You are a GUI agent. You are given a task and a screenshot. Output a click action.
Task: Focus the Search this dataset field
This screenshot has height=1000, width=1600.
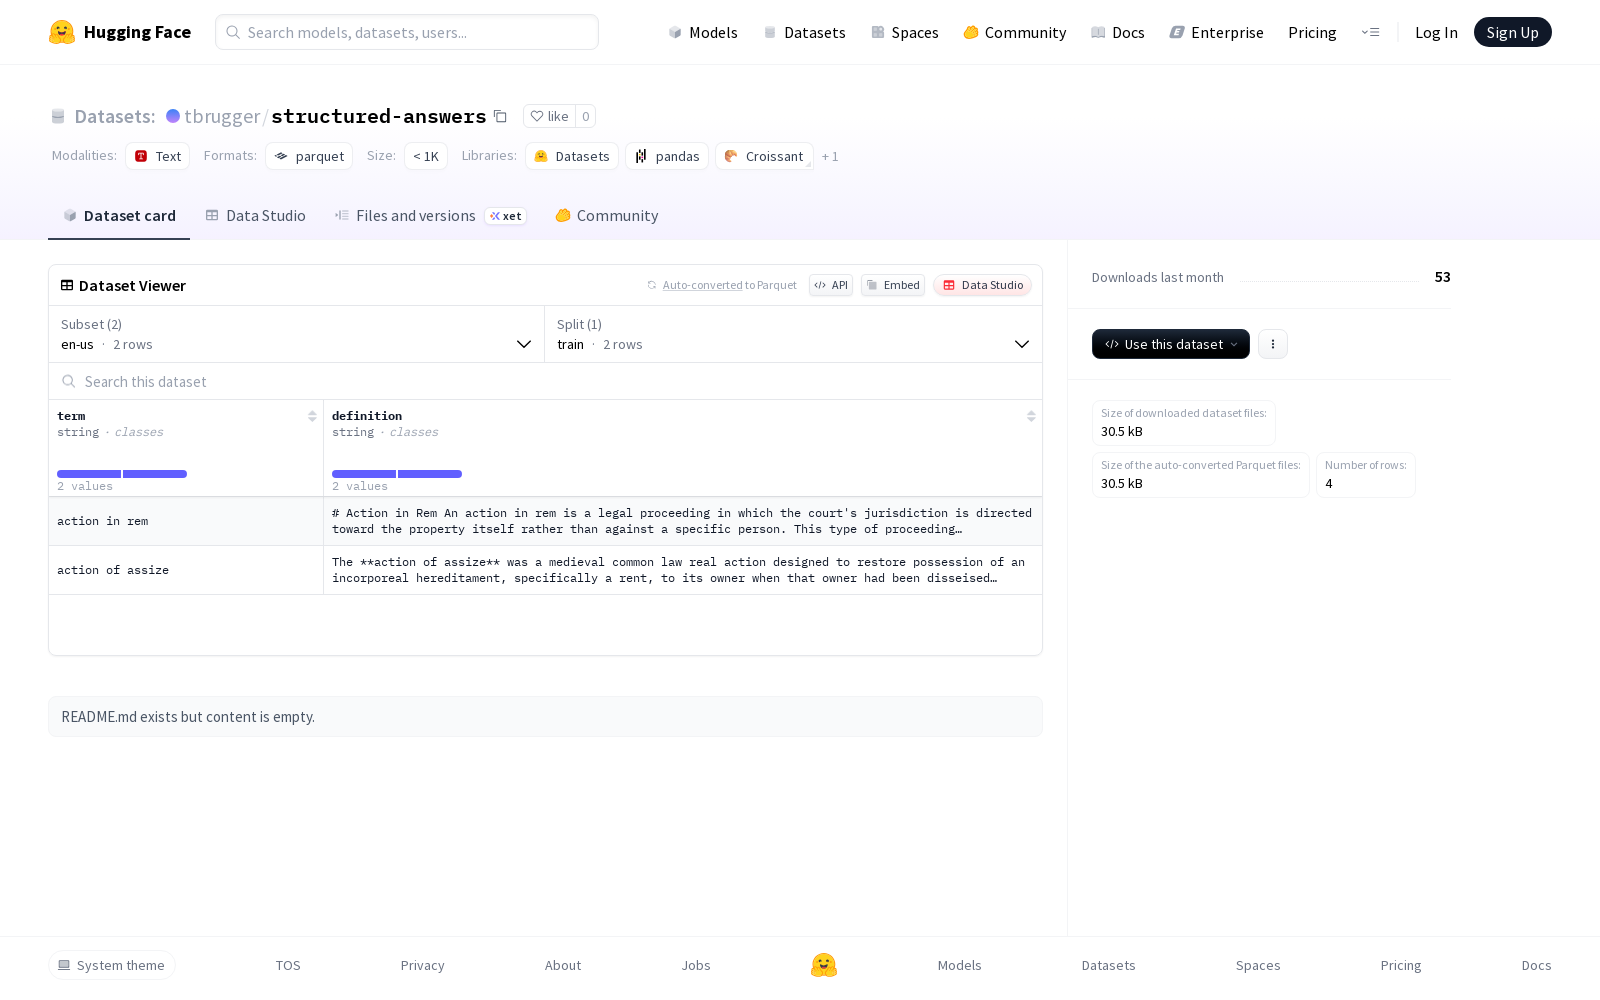click(545, 381)
